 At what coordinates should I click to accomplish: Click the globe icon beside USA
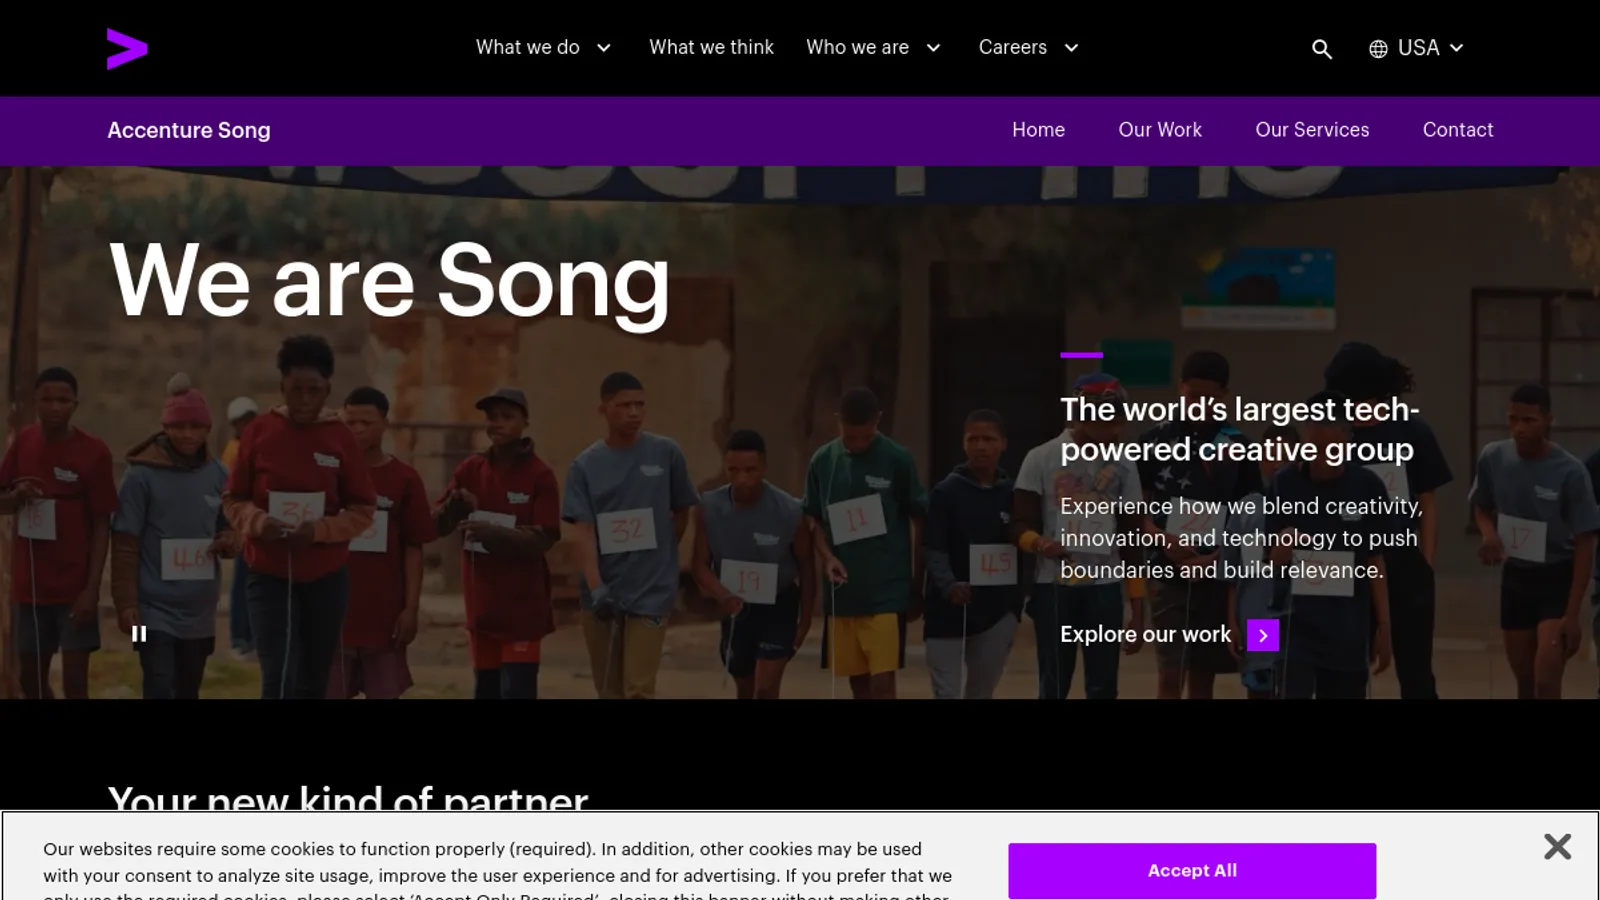point(1378,49)
